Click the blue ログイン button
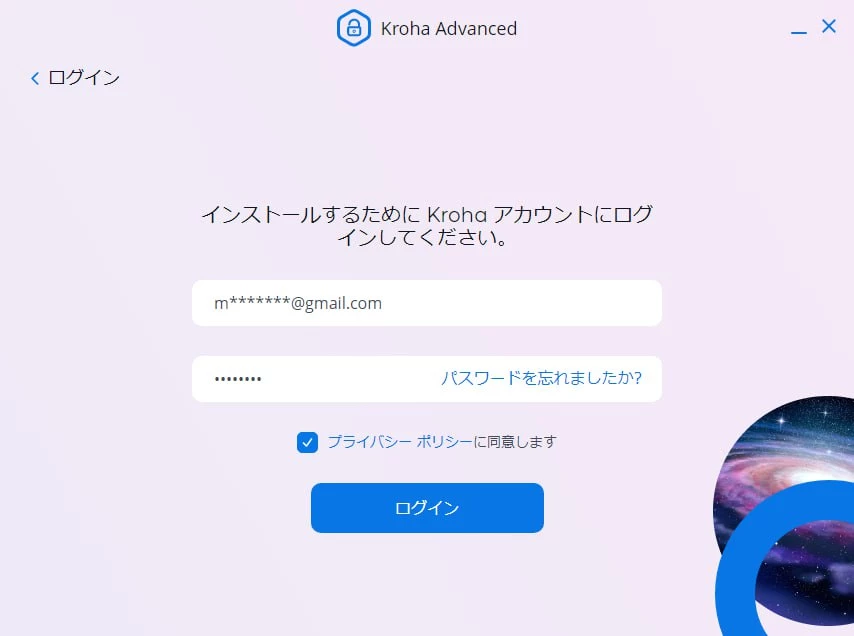Viewport: 854px width, 636px height. pos(427,508)
